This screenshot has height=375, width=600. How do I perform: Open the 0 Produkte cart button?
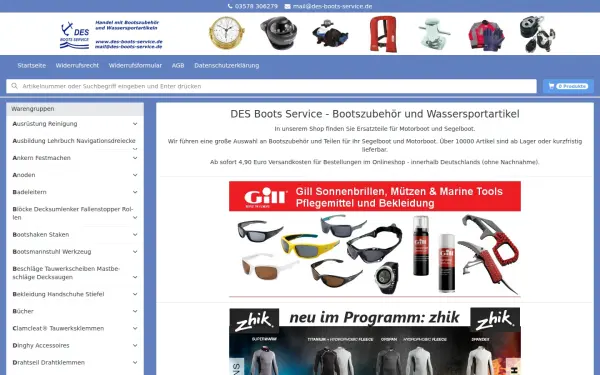click(568, 86)
